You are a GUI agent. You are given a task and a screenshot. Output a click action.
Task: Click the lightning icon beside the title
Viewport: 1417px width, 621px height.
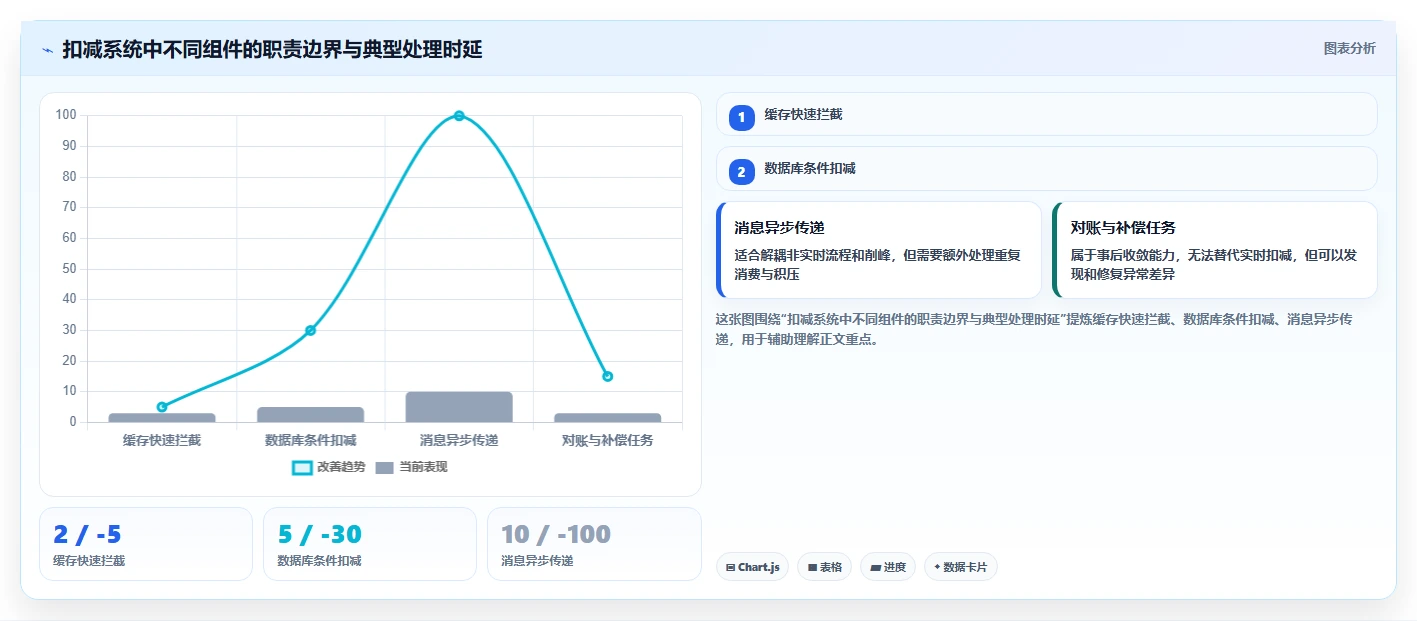pos(47,50)
